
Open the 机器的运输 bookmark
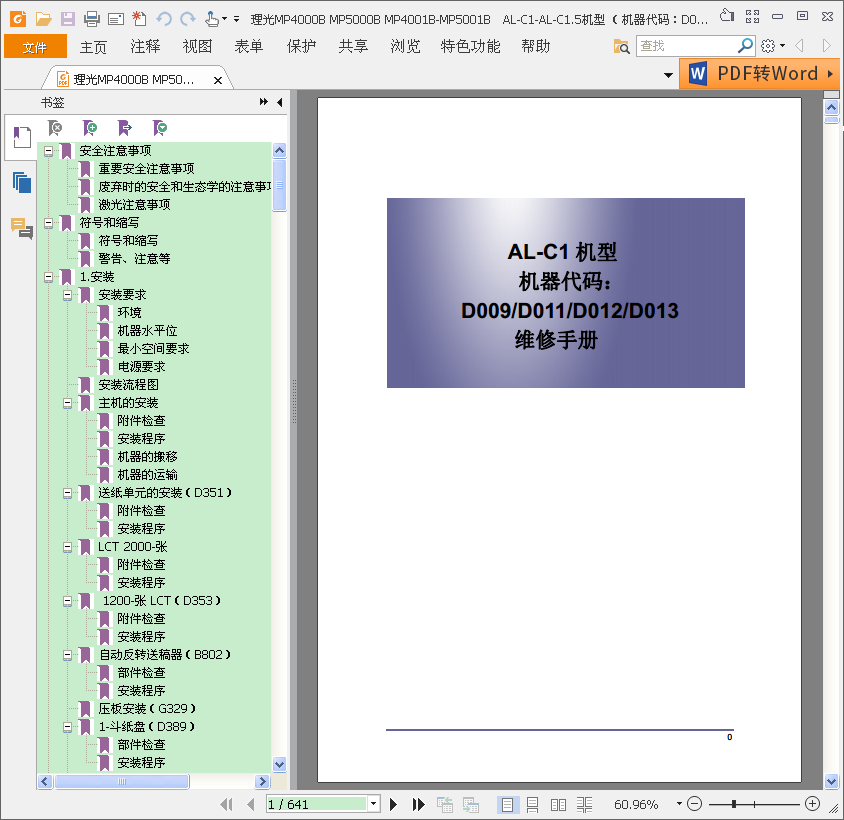tap(147, 475)
